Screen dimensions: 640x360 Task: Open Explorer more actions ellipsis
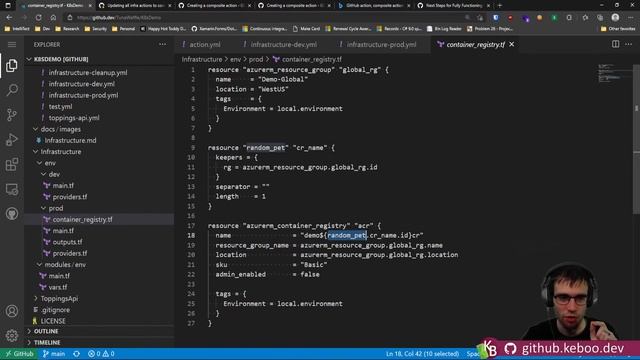pyautogui.click(x=162, y=44)
